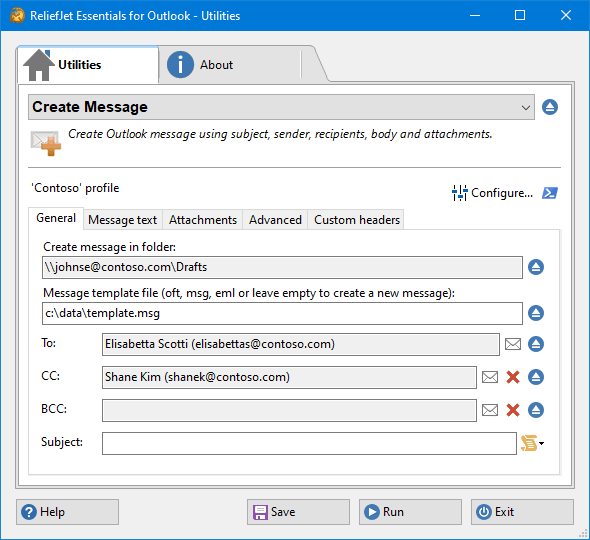Click the 'Contoso' profile label
590x540 pixels.
click(75, 188)
